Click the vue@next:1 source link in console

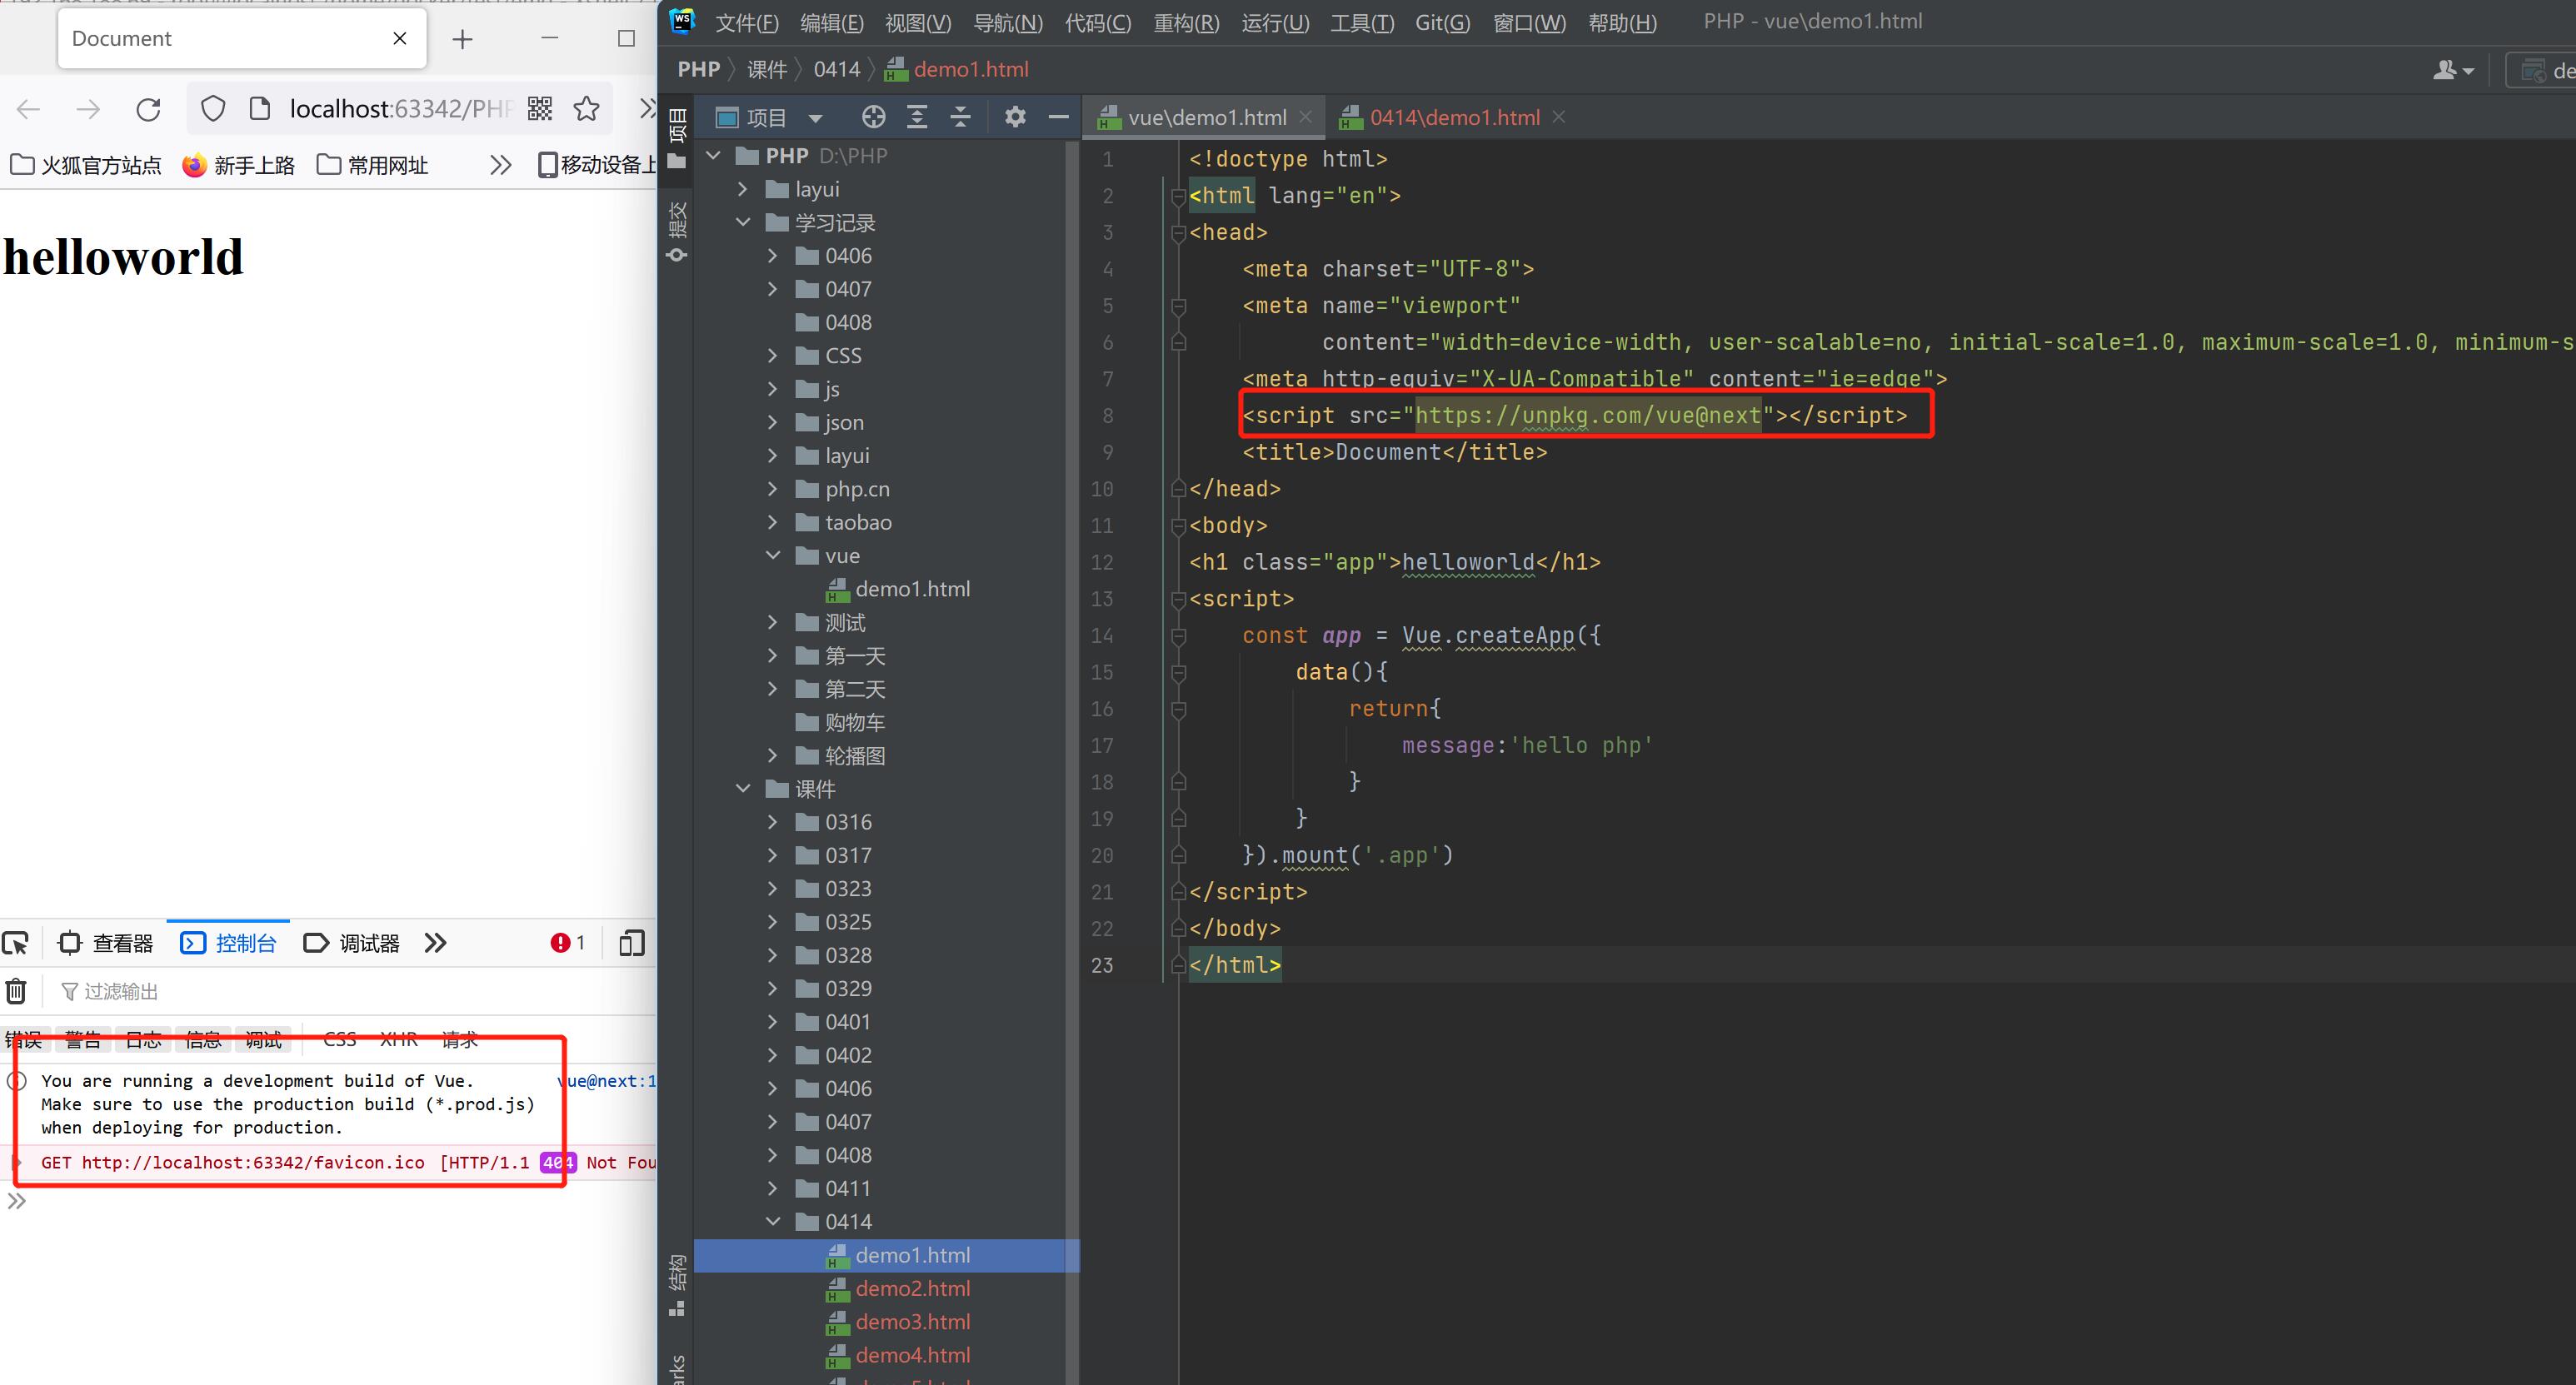click(x=606, y=1081)
